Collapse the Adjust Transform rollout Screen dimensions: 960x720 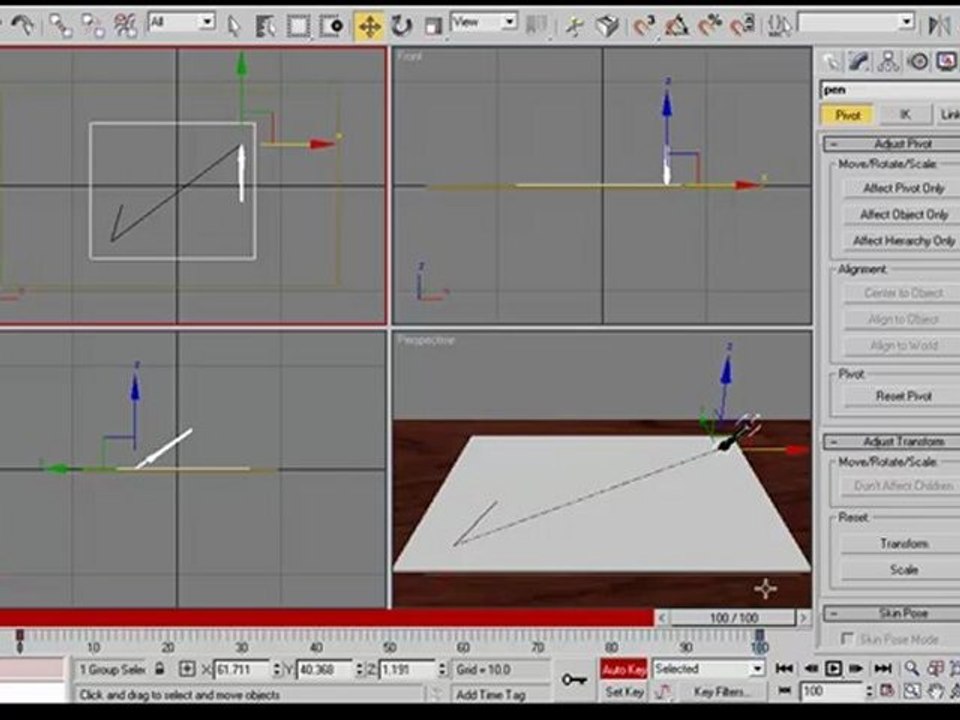(x=891, y=441)
